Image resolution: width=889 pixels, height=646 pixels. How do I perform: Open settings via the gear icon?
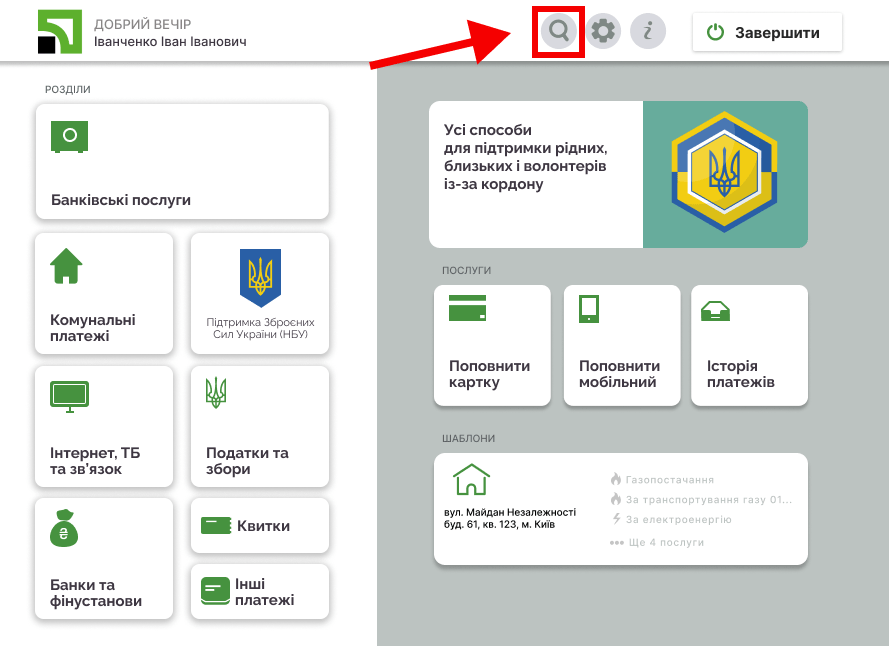click(x=603, y=31)
